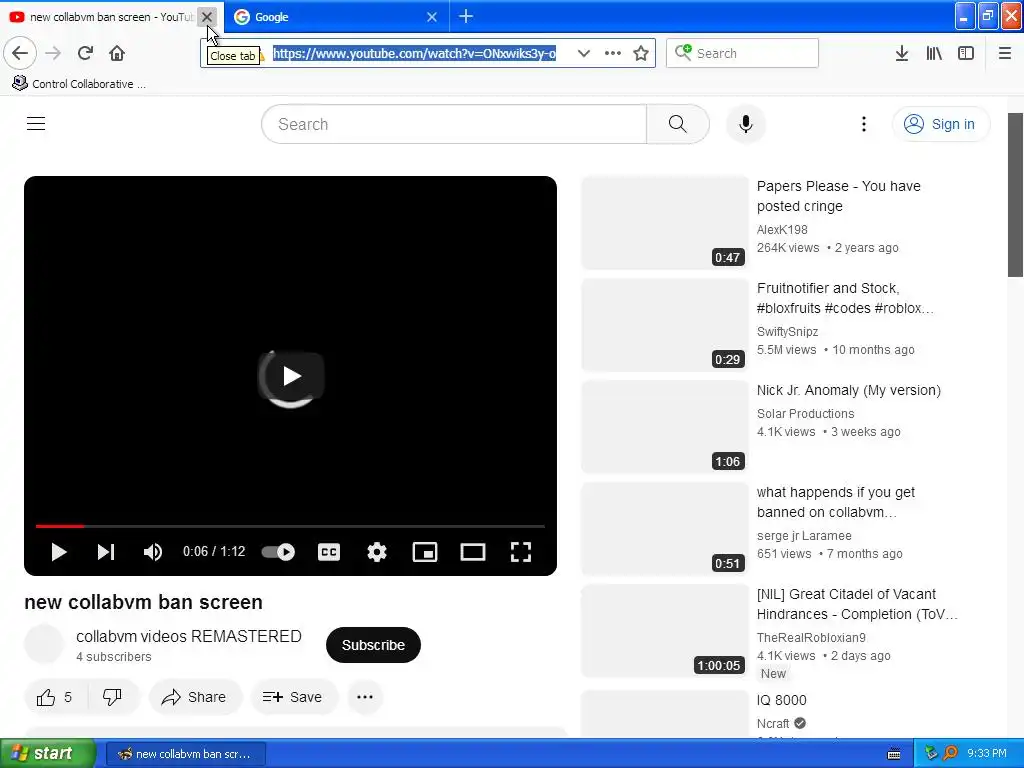Open more actions below video
Image resolution: width=1024 pixels, height=768 pixels.
[x=365, y=697]
